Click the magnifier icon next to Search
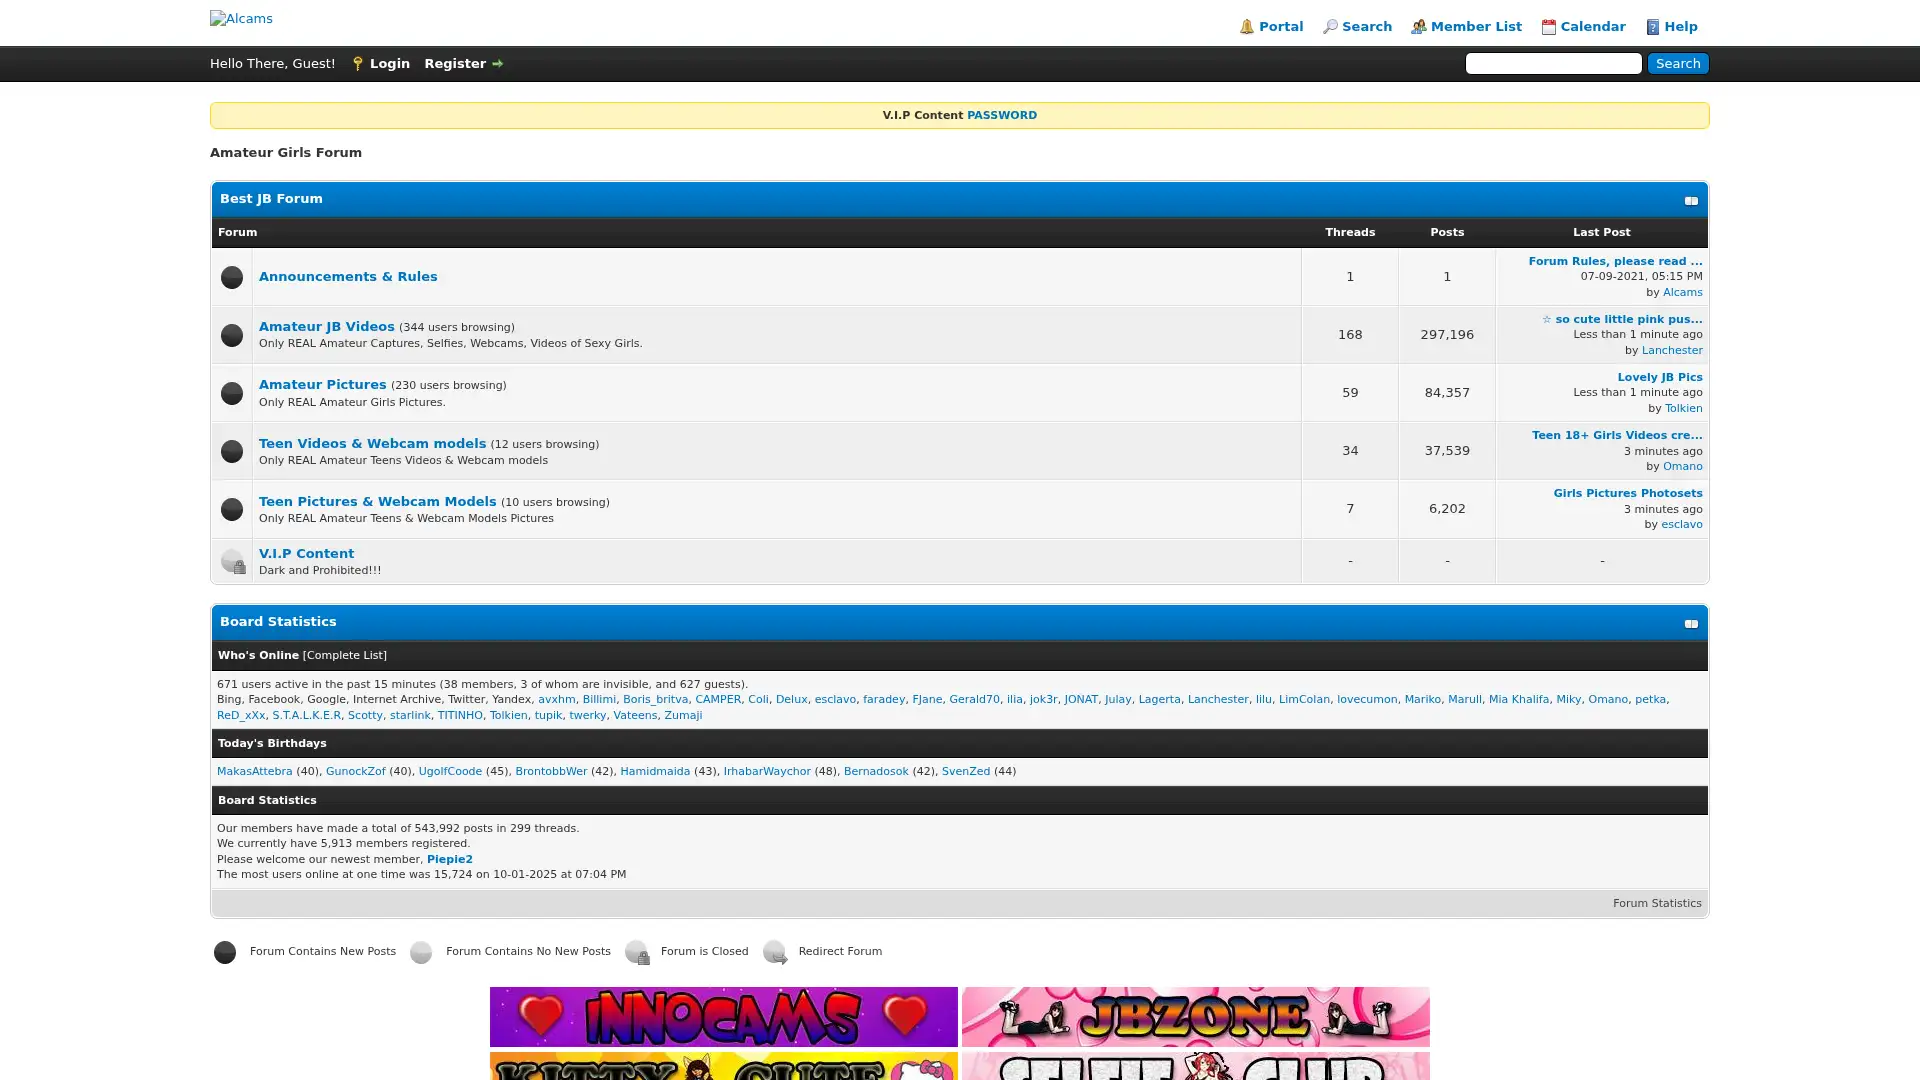 click(1331, 26)
